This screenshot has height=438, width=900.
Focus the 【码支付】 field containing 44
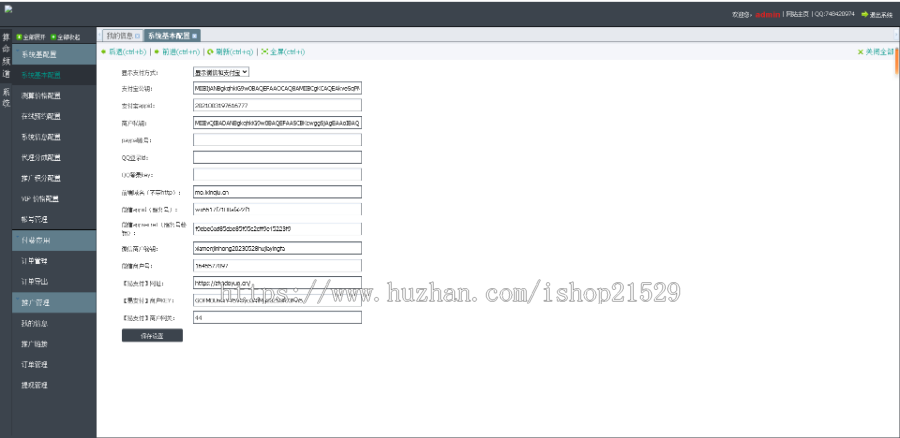277,317
